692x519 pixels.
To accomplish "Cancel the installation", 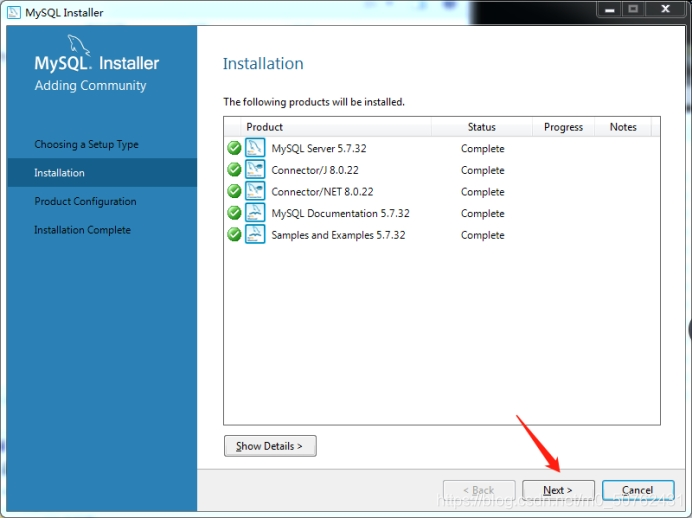I will click(x=638, y=490).
